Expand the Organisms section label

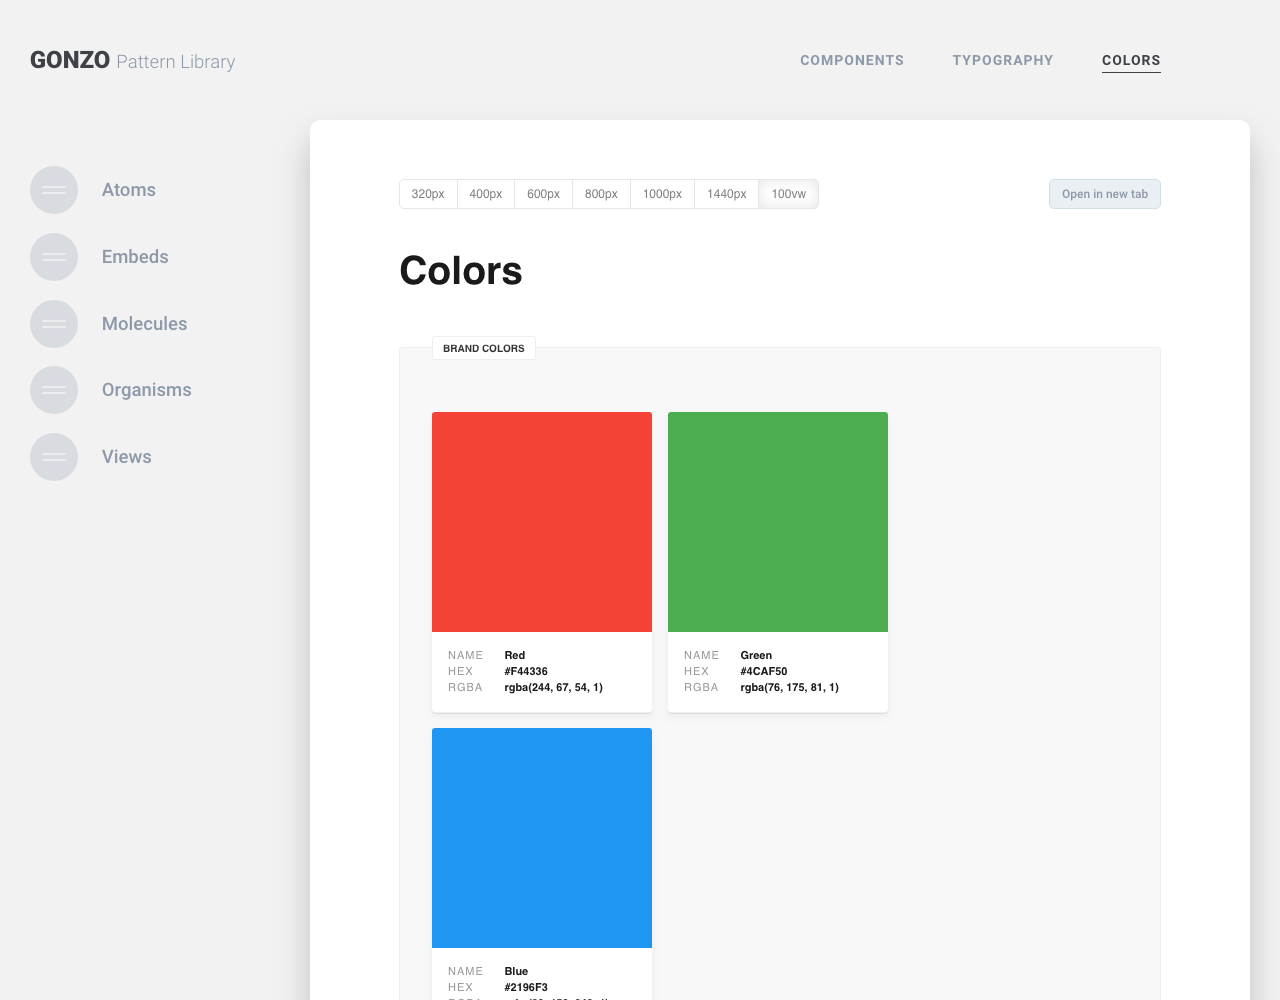pos(147,390)
